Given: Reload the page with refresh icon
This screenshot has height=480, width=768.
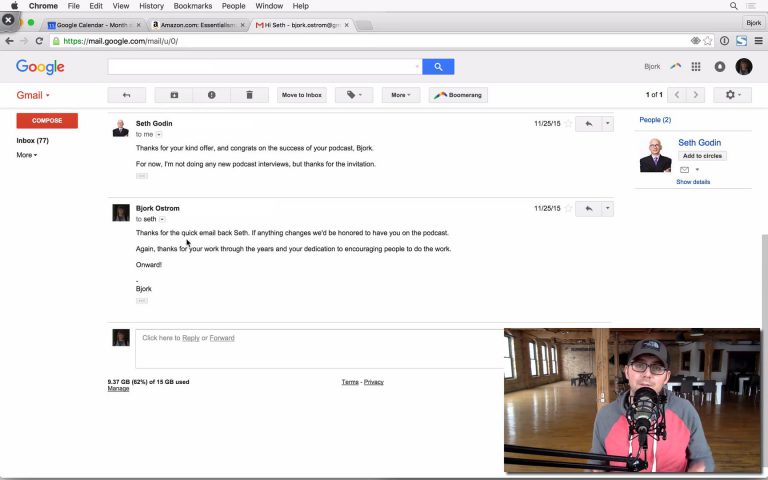Looking at the screenshot, I should 39,41.
